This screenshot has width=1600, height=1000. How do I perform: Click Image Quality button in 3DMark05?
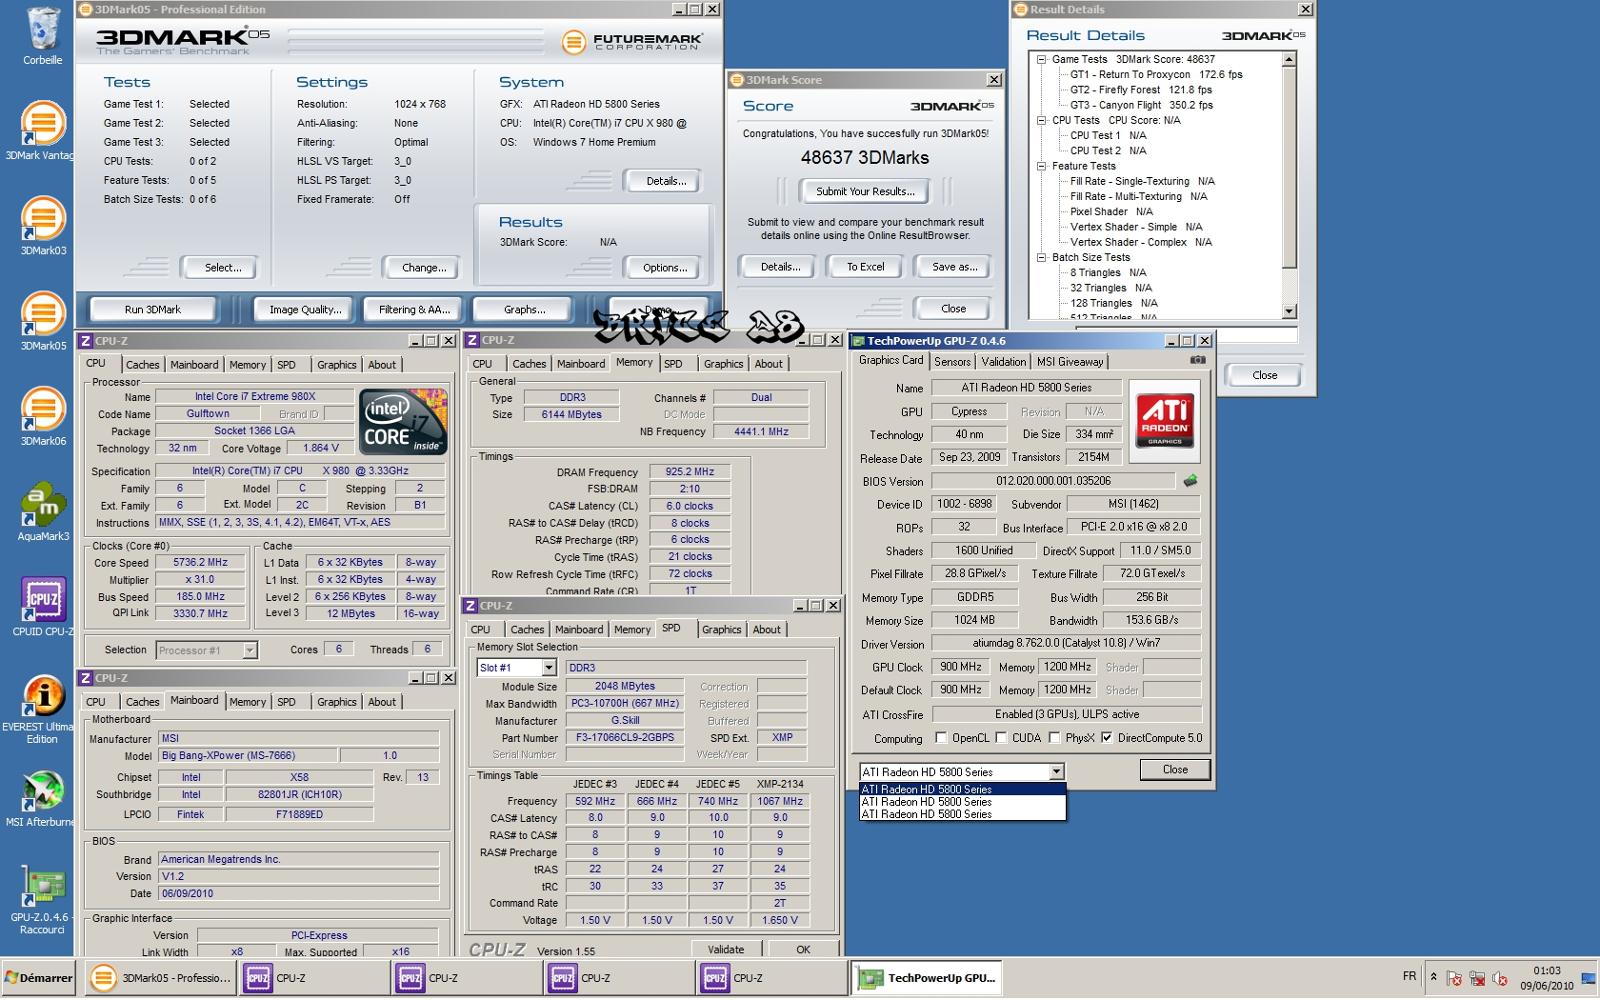click(x=305, y=309)
